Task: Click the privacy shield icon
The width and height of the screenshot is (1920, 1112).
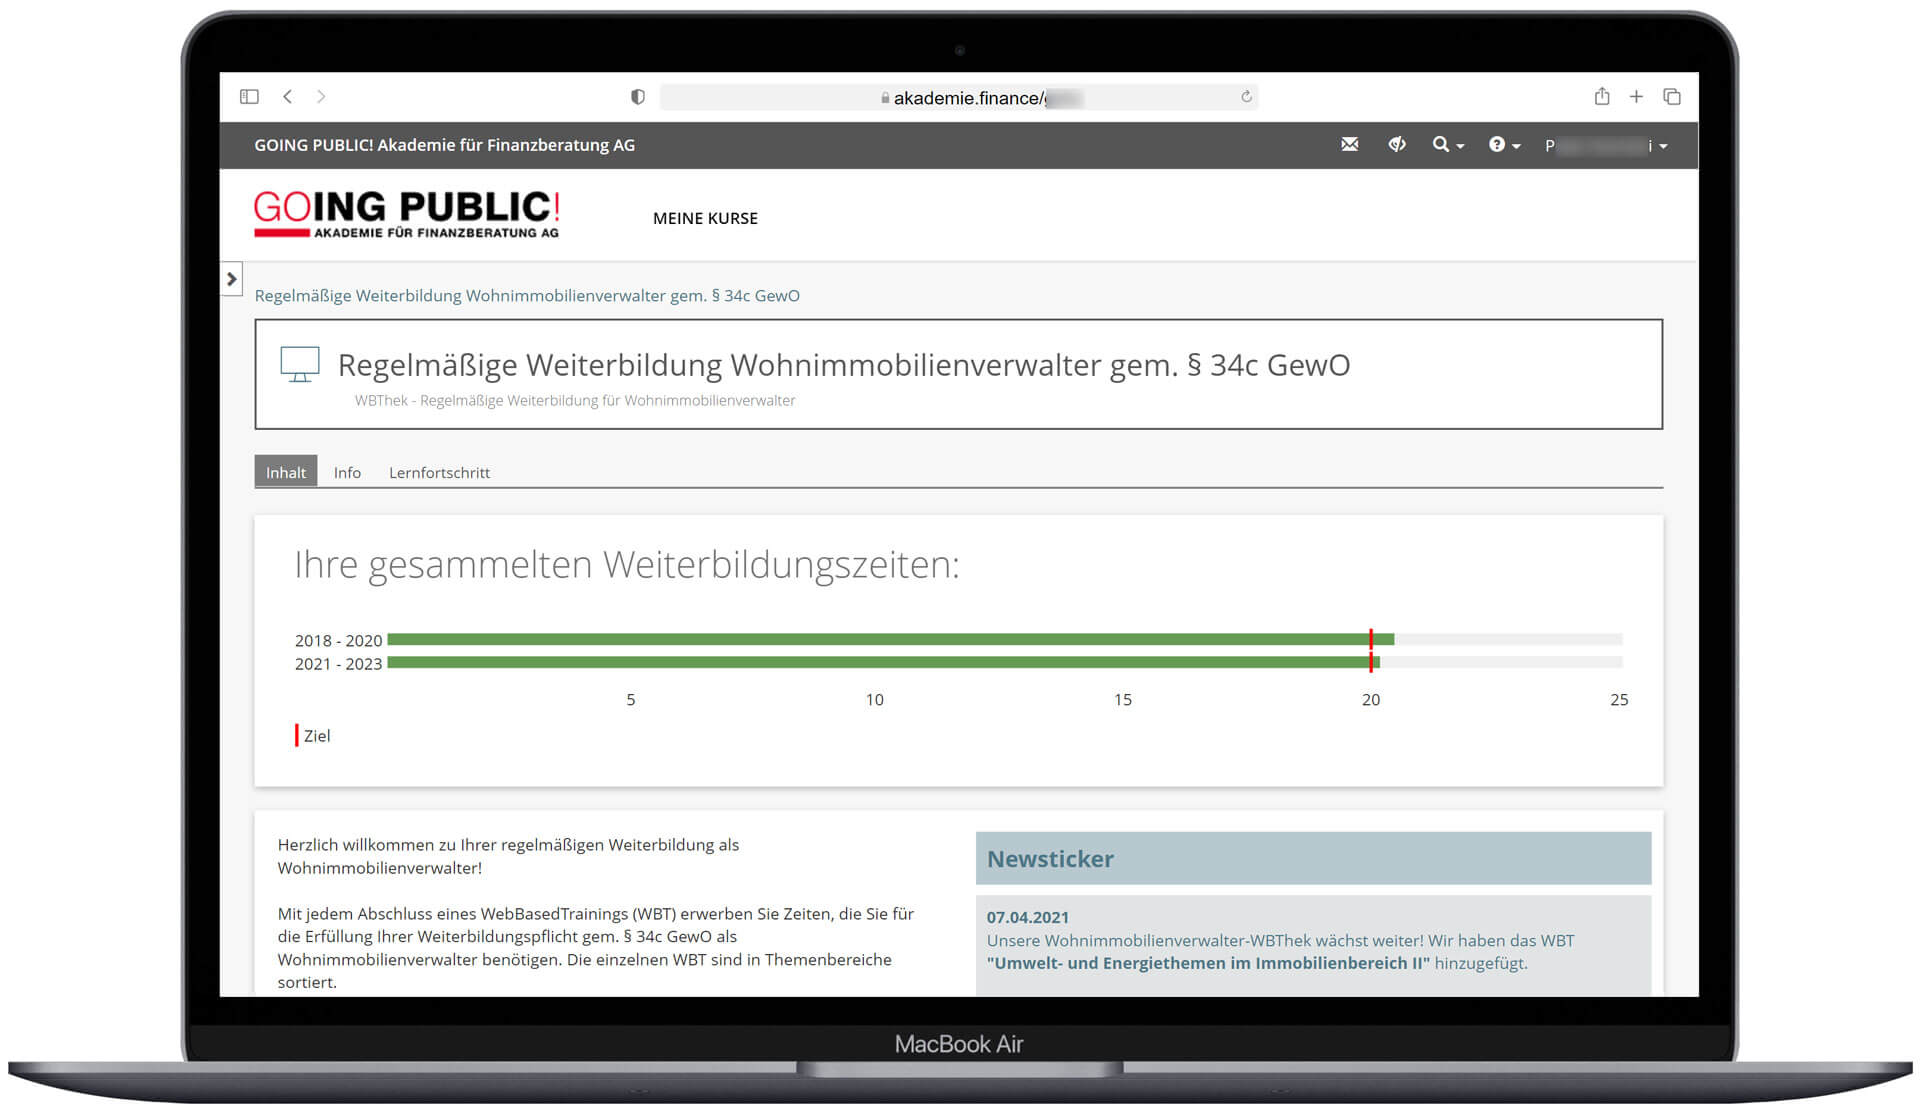Action: click(638, 97)
